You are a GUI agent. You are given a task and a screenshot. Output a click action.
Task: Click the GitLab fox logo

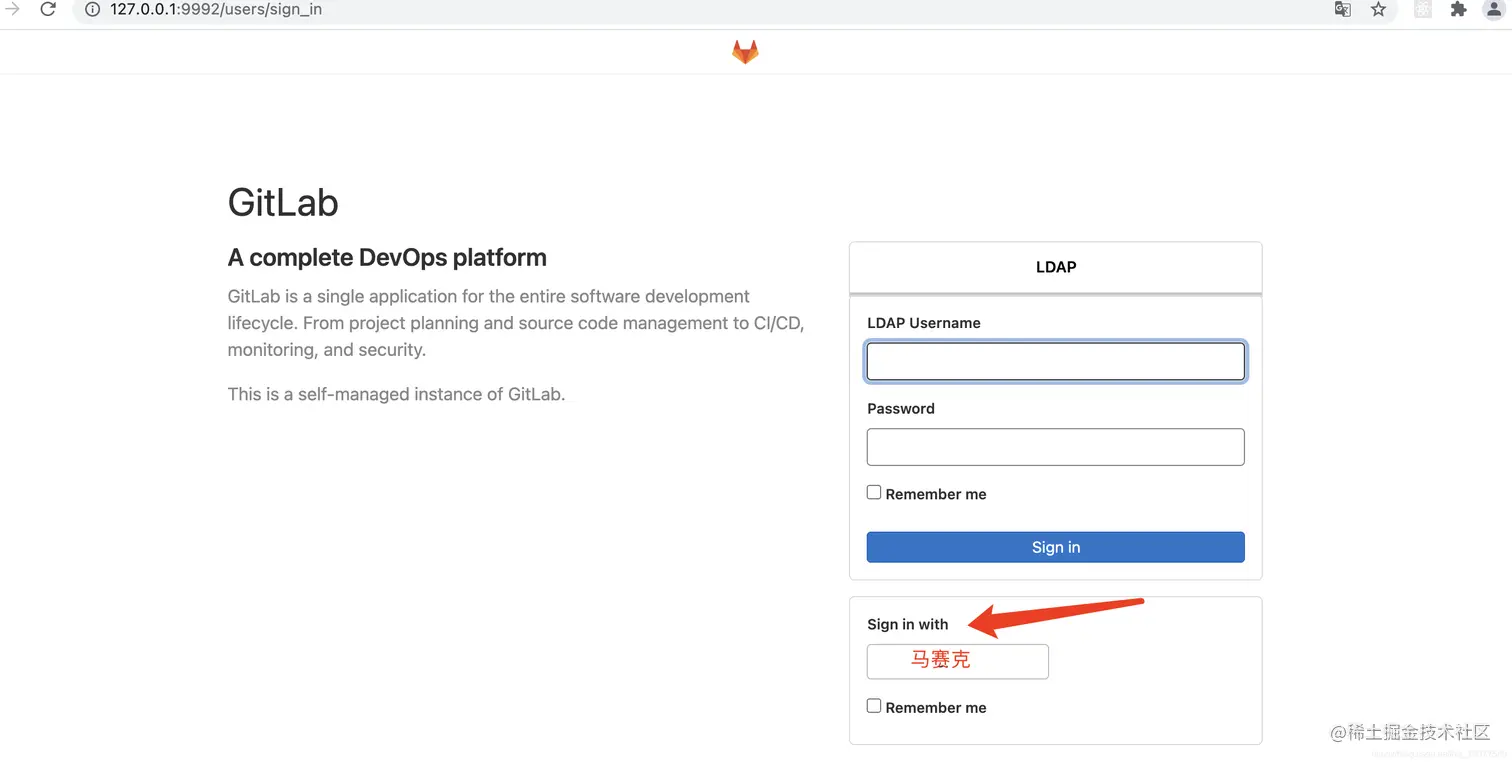(745, 52)
